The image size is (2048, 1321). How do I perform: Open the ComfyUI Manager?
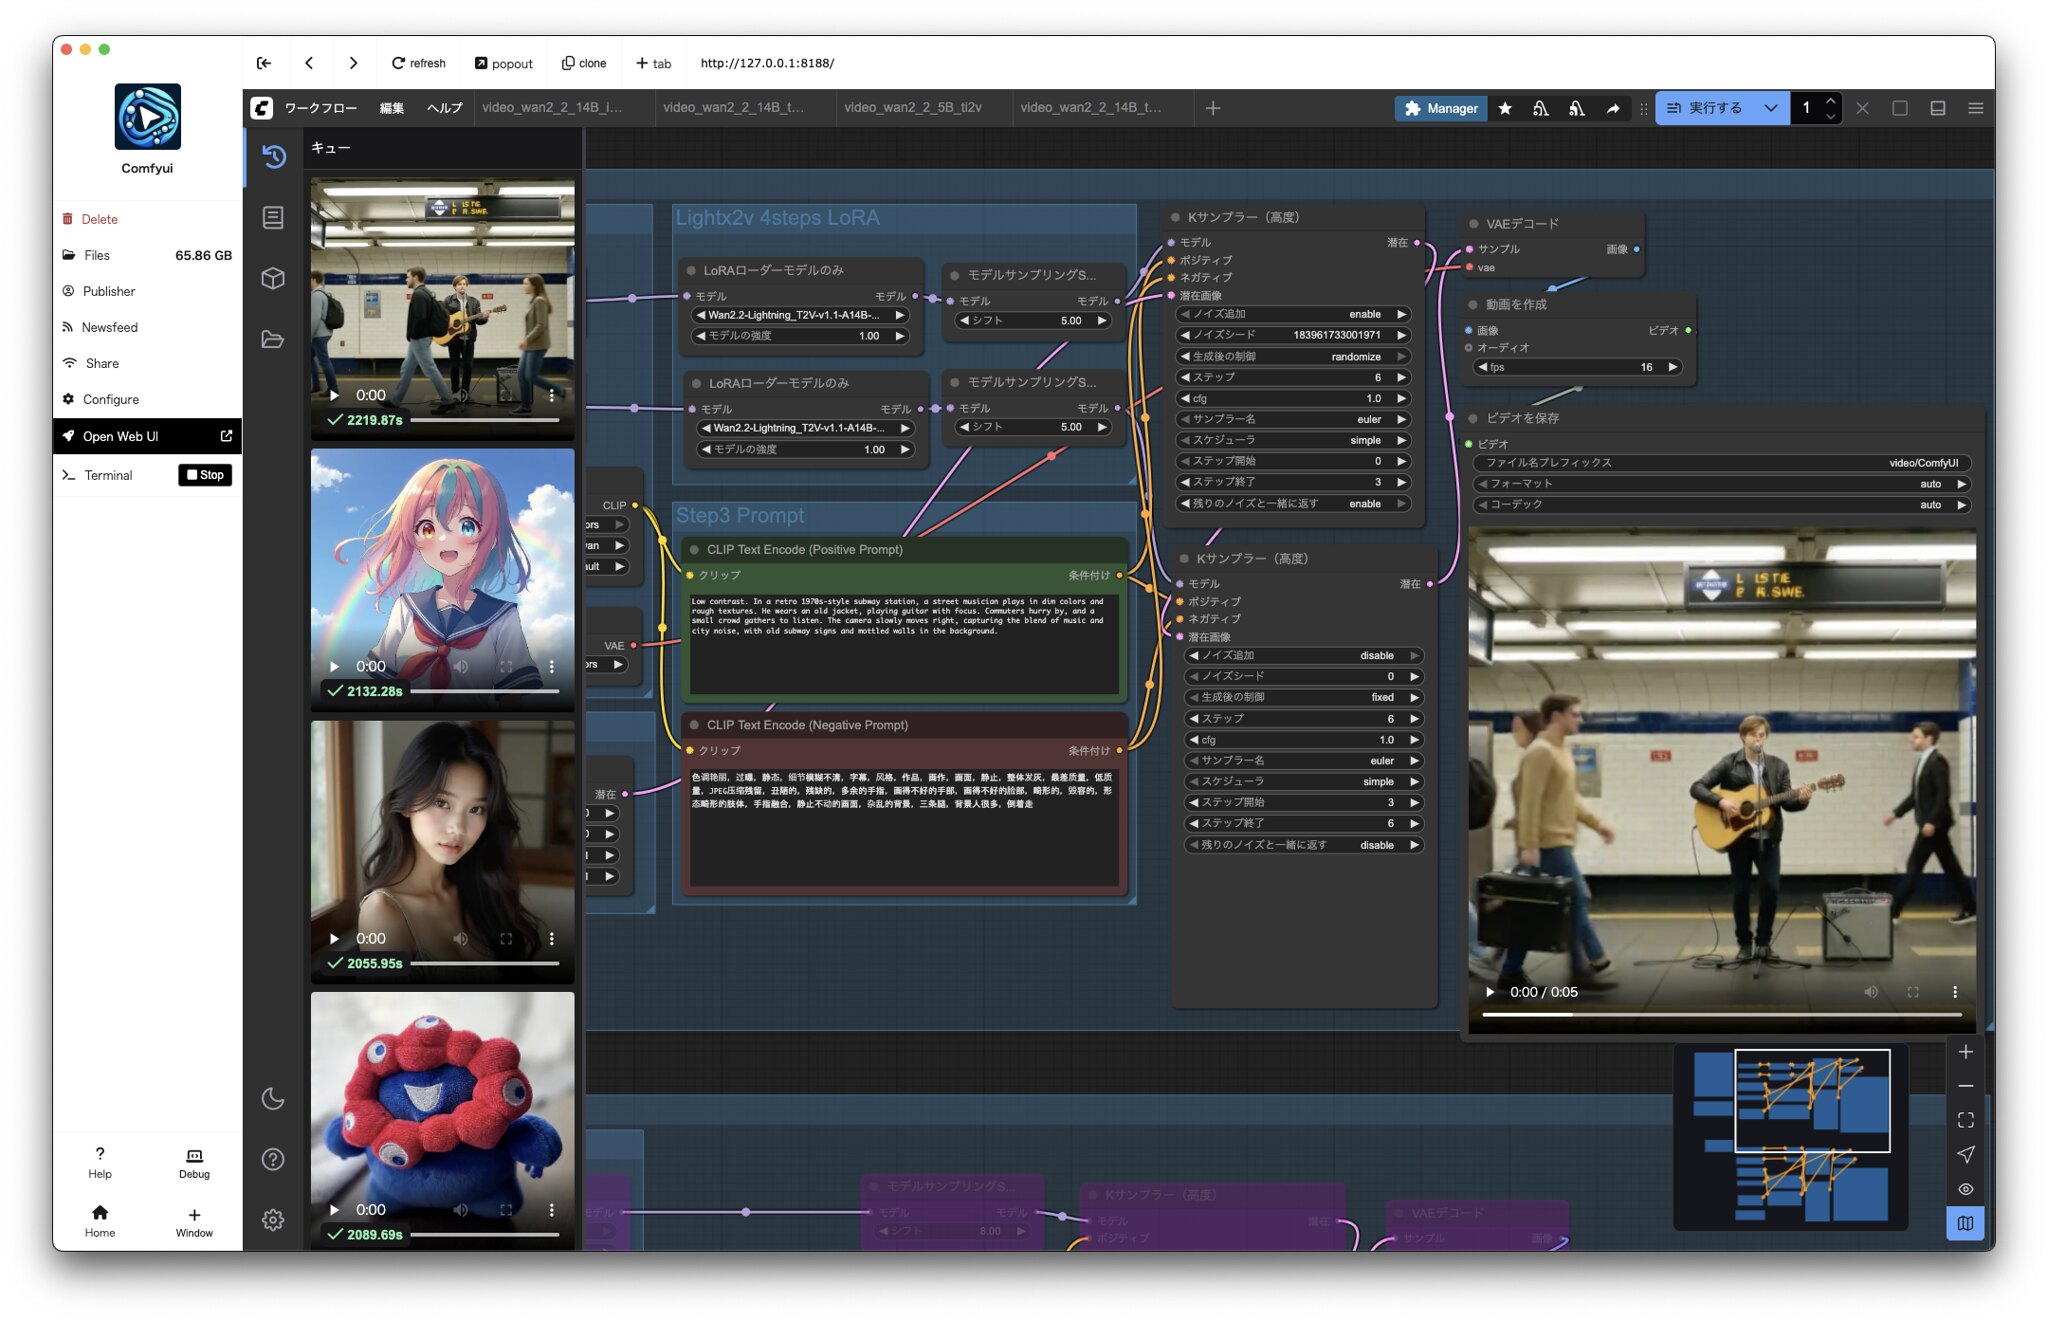[1440, 108]
